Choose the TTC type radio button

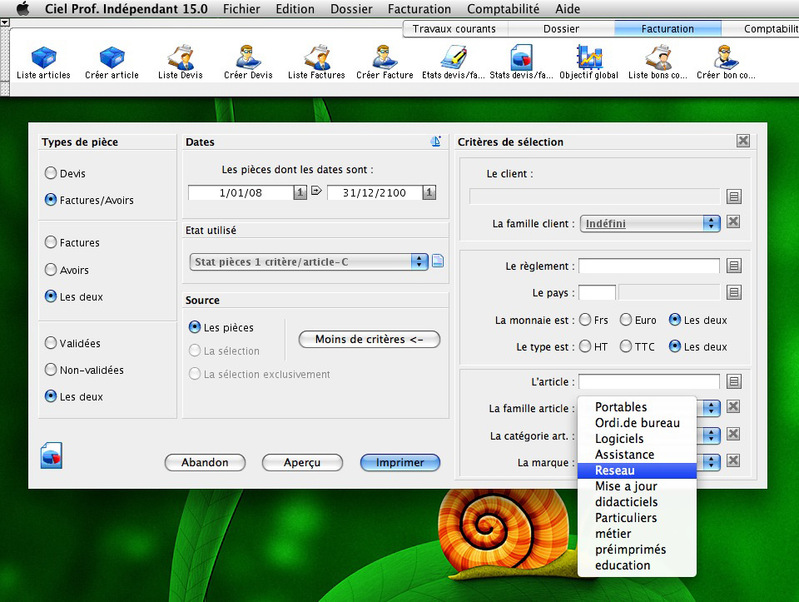pos(626,347)
